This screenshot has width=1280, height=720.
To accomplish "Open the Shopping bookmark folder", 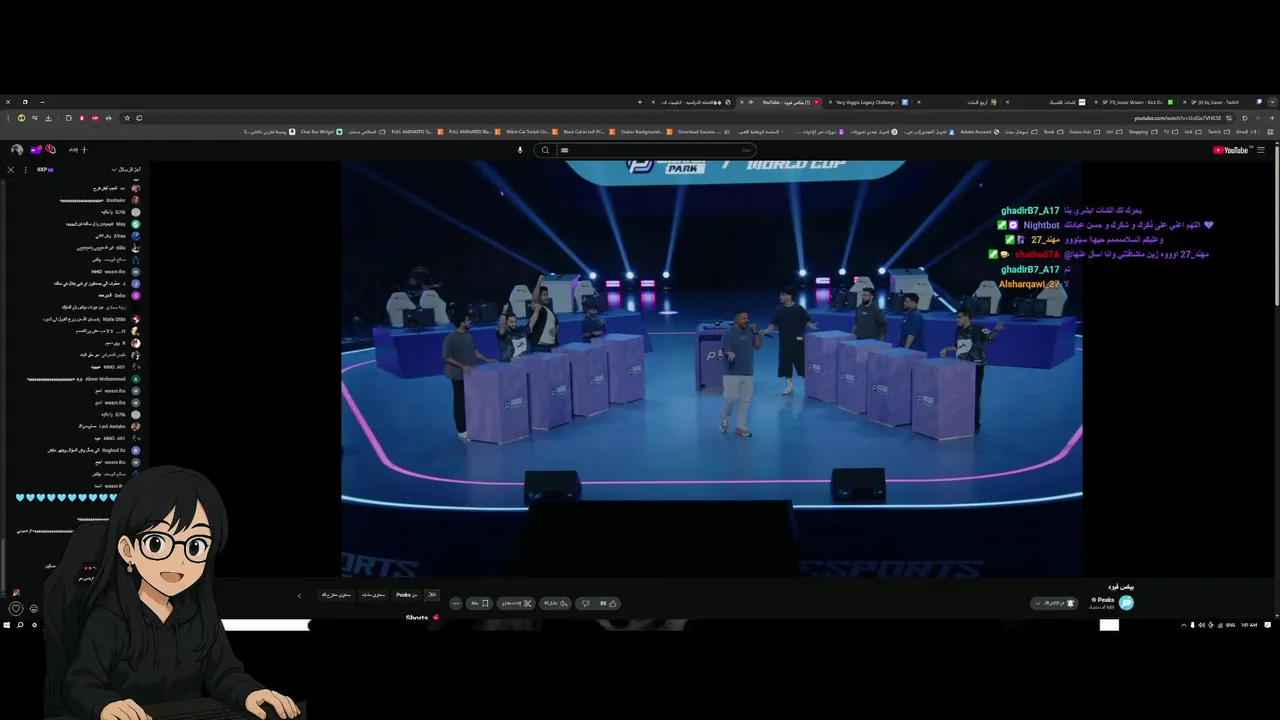I will (1143, 131).
